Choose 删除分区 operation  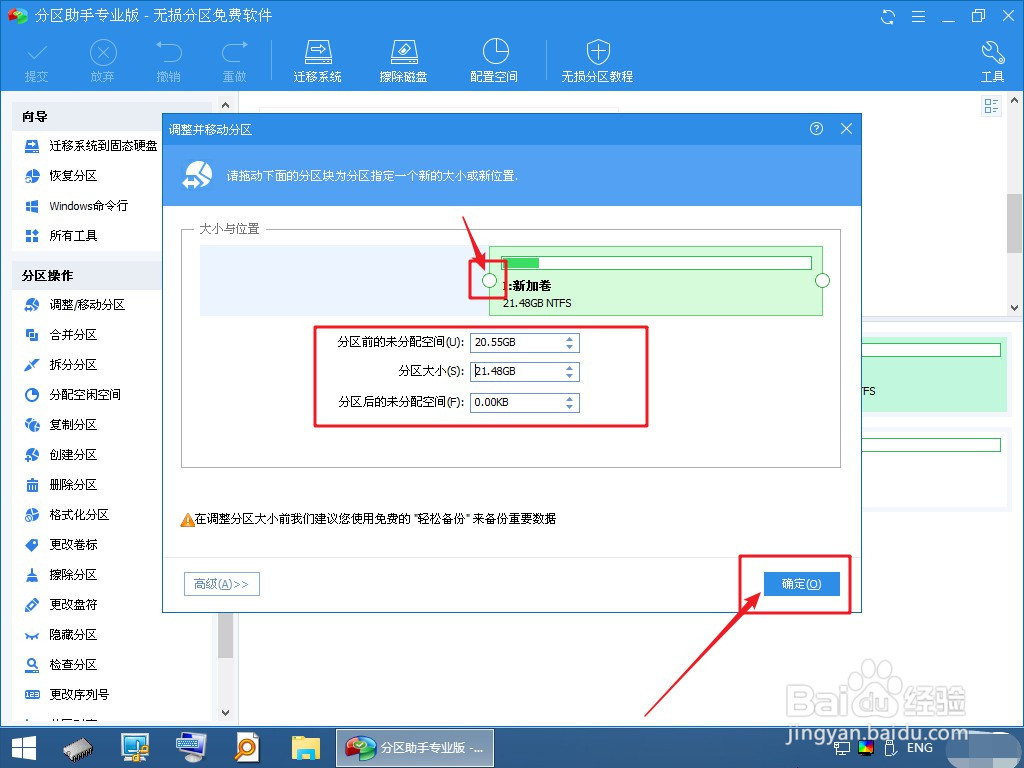pos(61,485)
